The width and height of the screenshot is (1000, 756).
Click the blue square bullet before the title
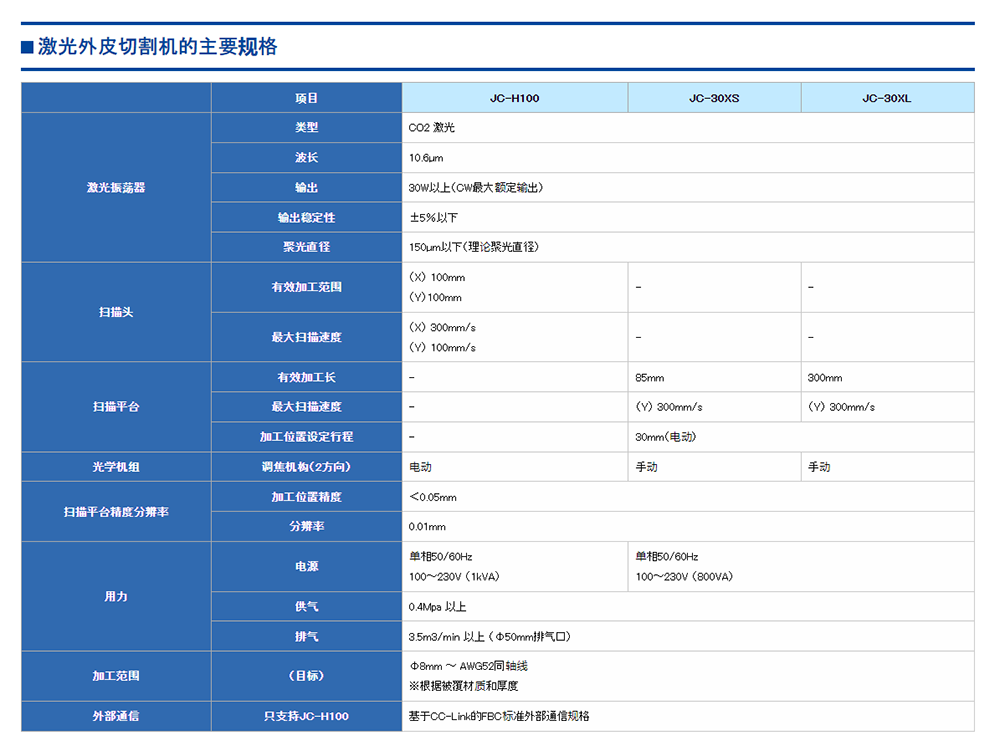coord(28,47)
